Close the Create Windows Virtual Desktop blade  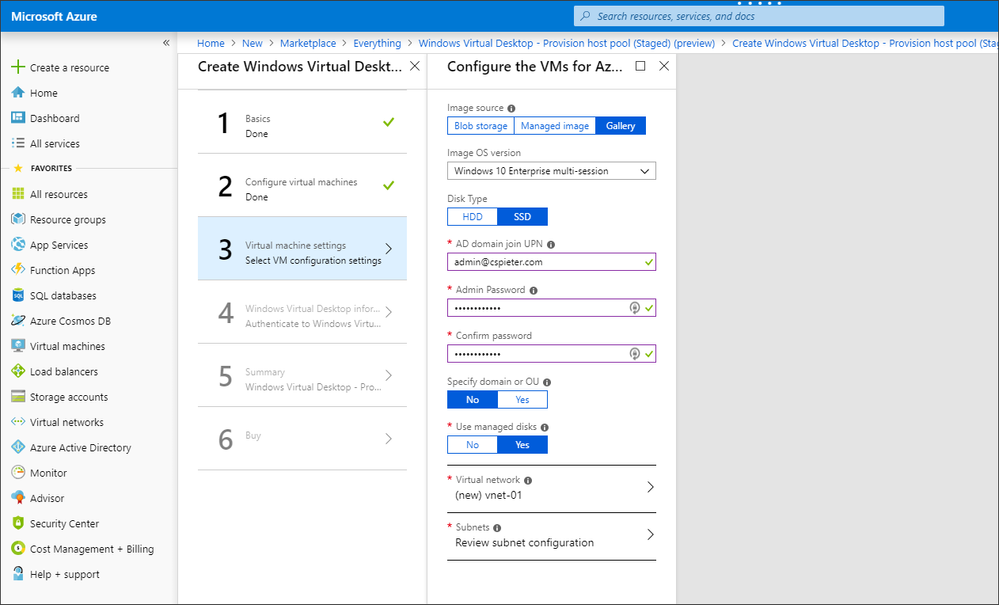(x=415, y=66)
